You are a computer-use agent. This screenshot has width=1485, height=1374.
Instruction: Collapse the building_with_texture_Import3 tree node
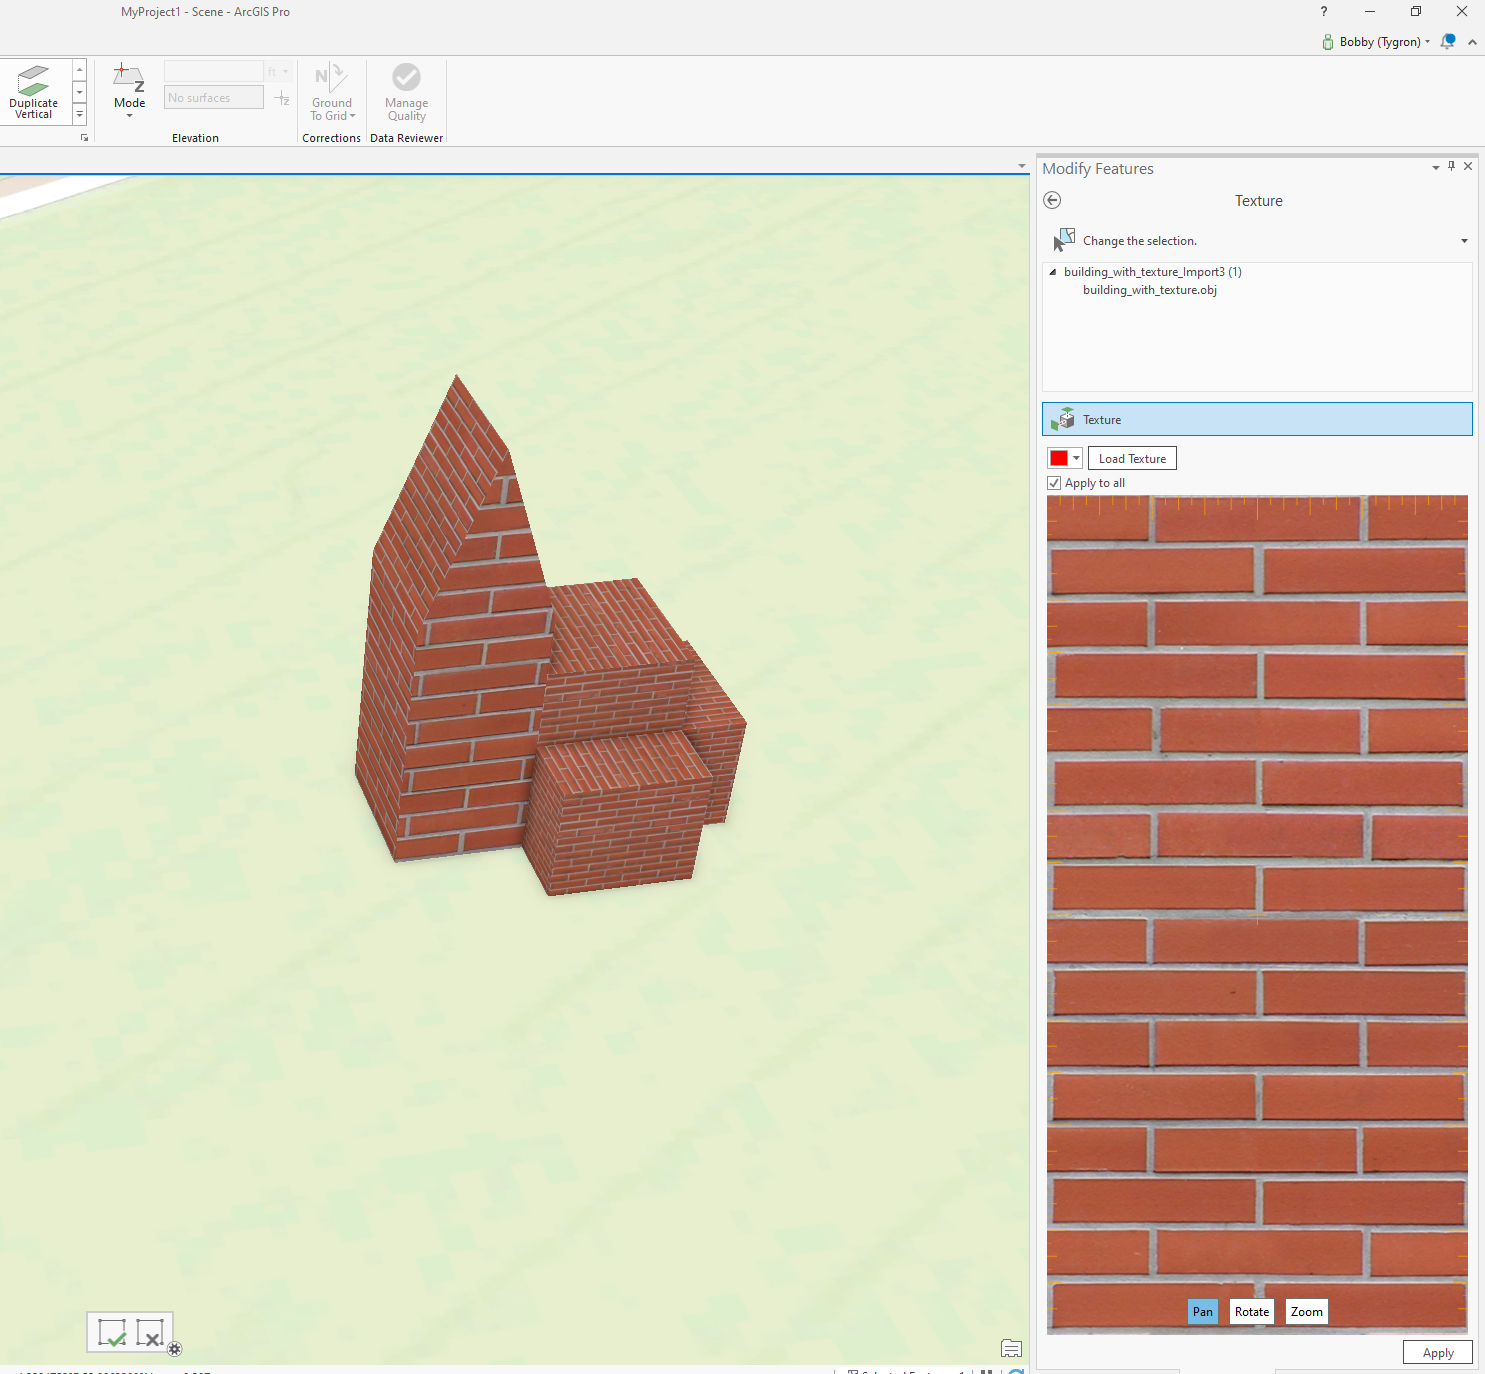pos(1052,272)
